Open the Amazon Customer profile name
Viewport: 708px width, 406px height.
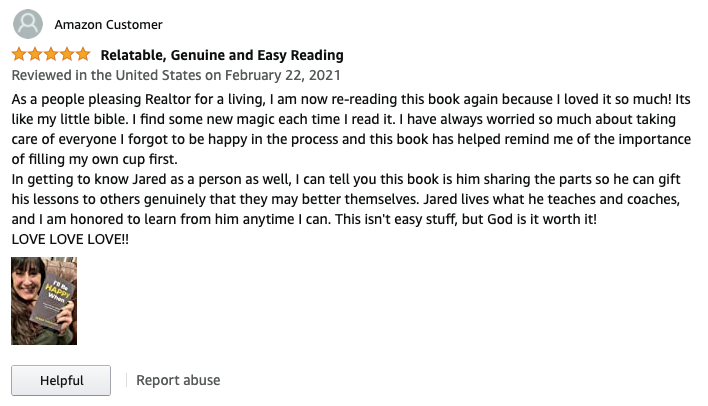coord(108,24)
